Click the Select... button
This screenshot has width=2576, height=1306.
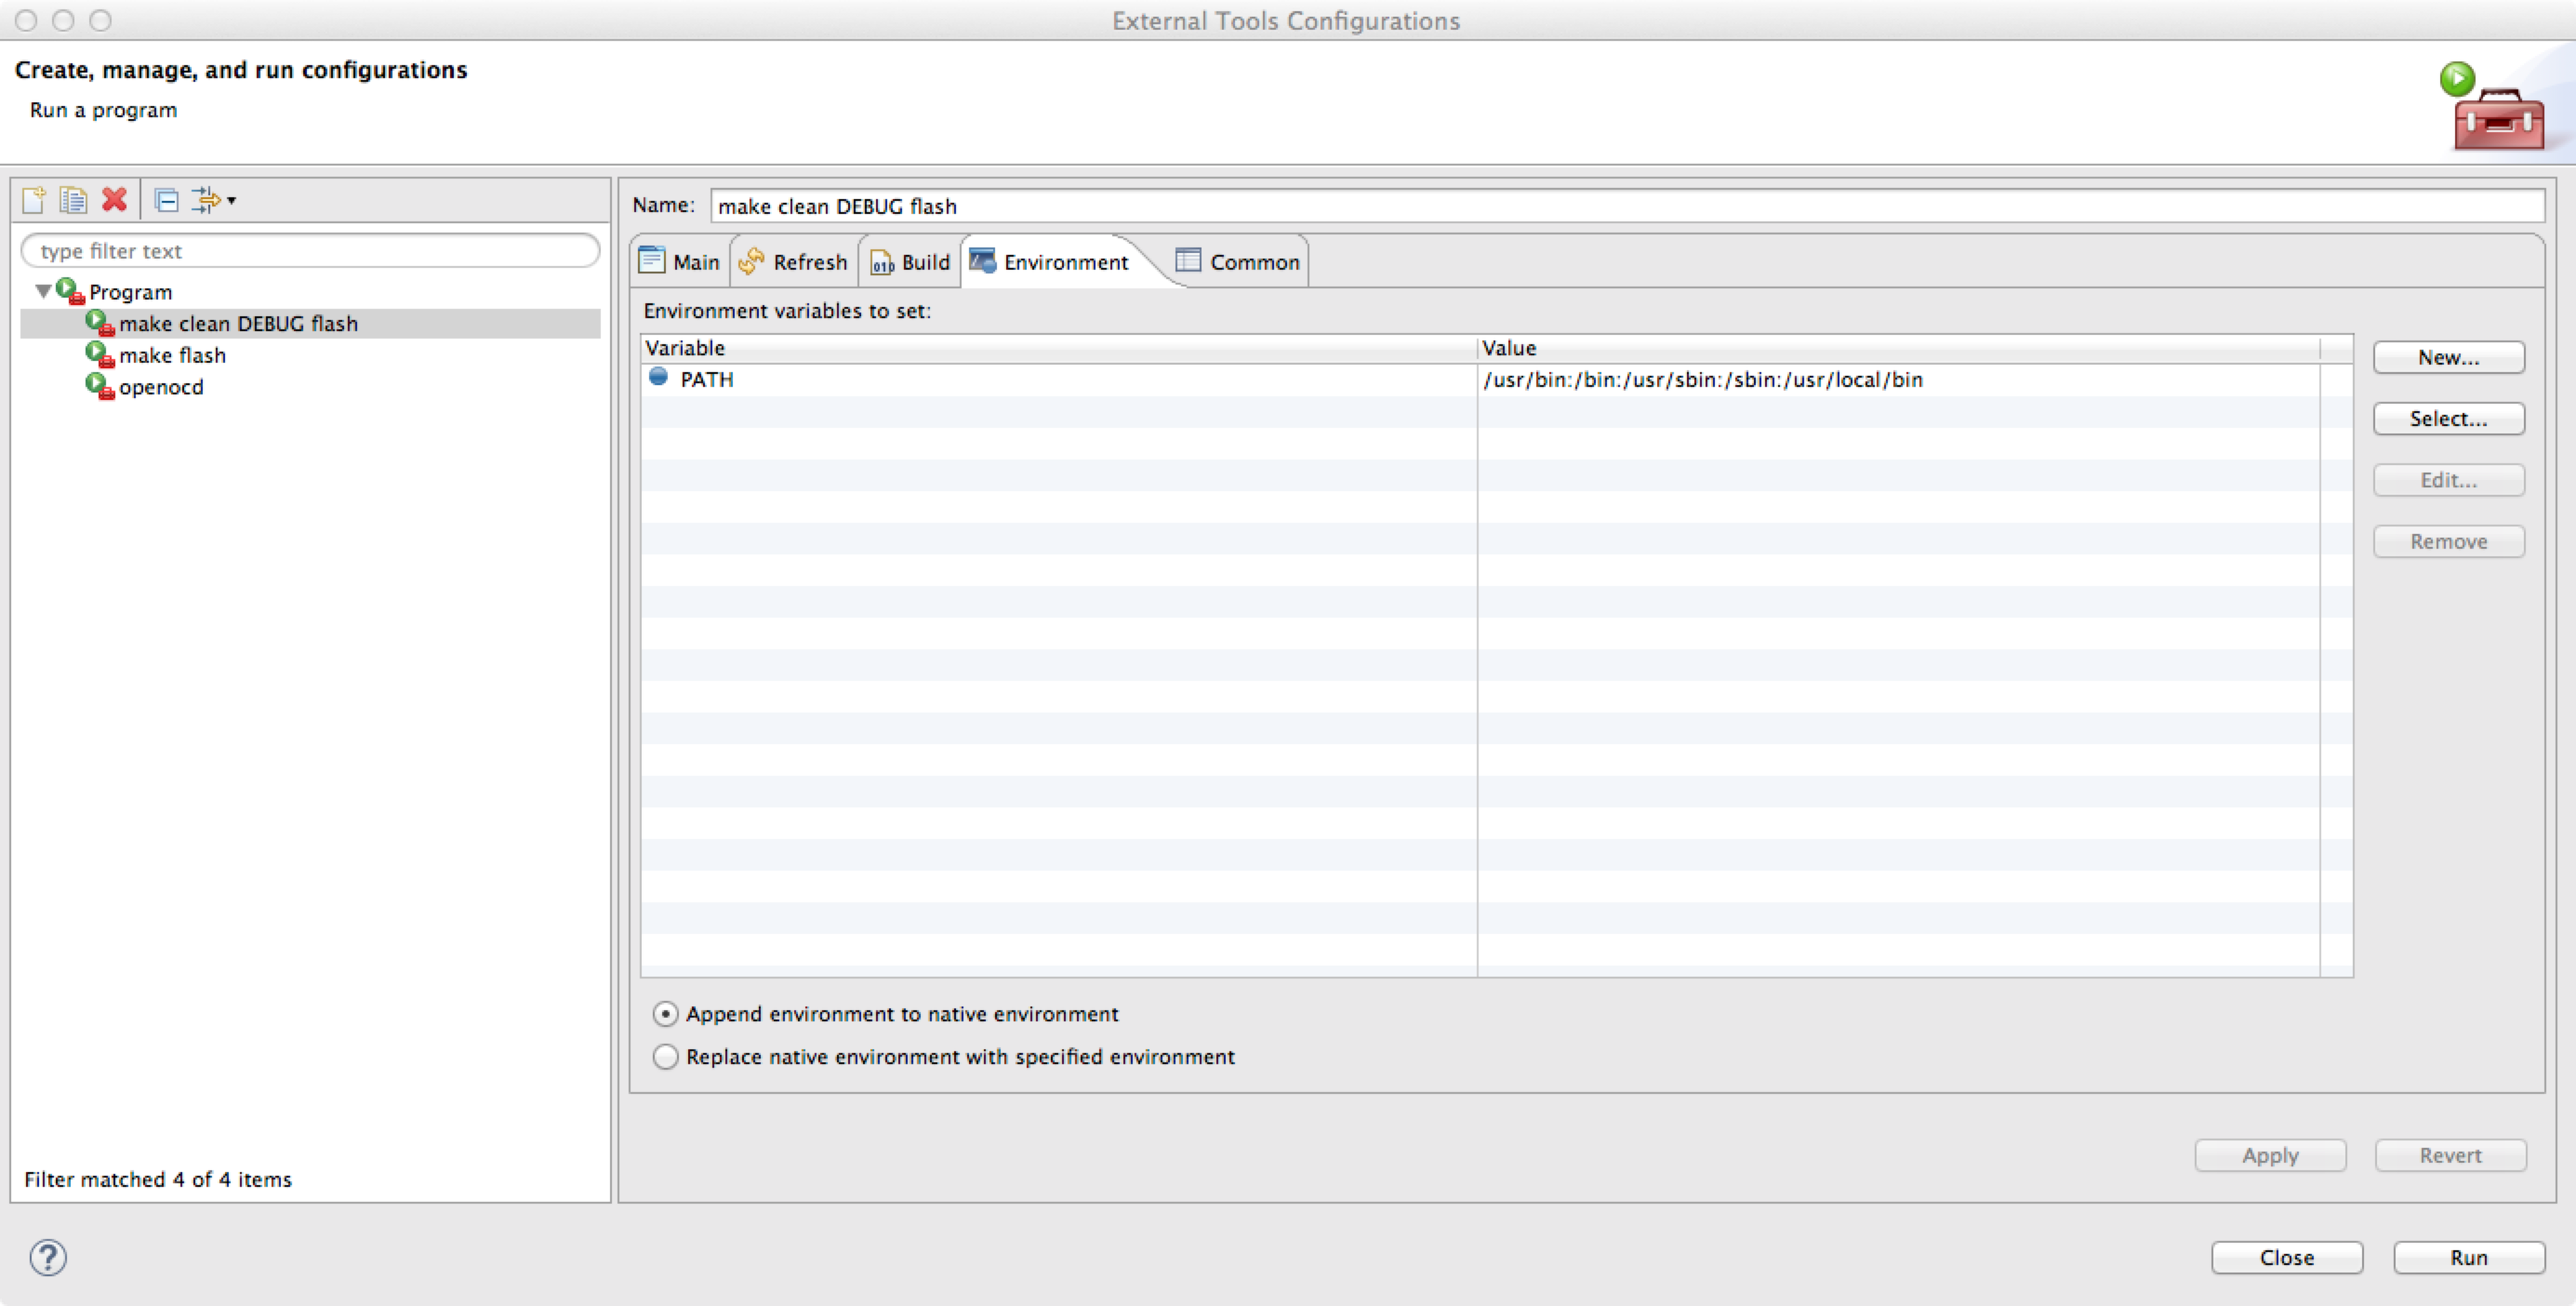2447,419
